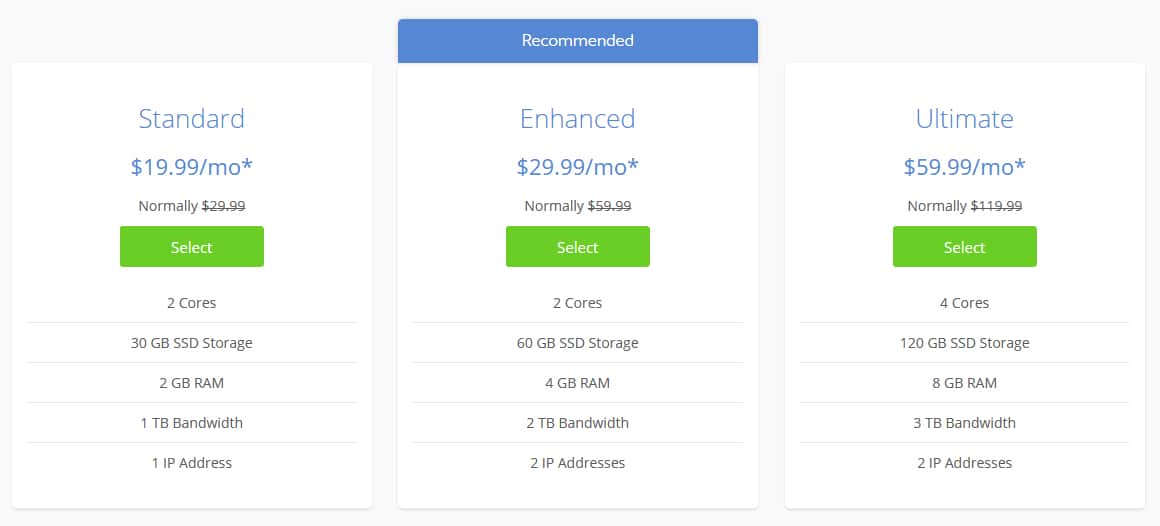Click the 2 TB Bandwidth row
The image size is (1160, 526).
tap(578, 423)
